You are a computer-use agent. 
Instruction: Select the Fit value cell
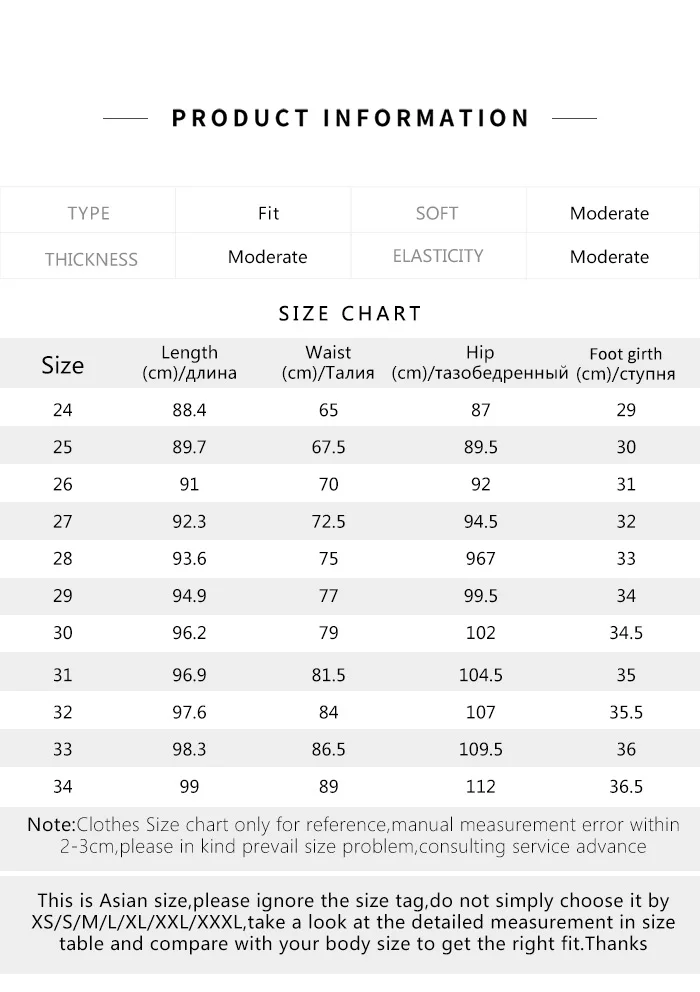click(x=268, y=213)
